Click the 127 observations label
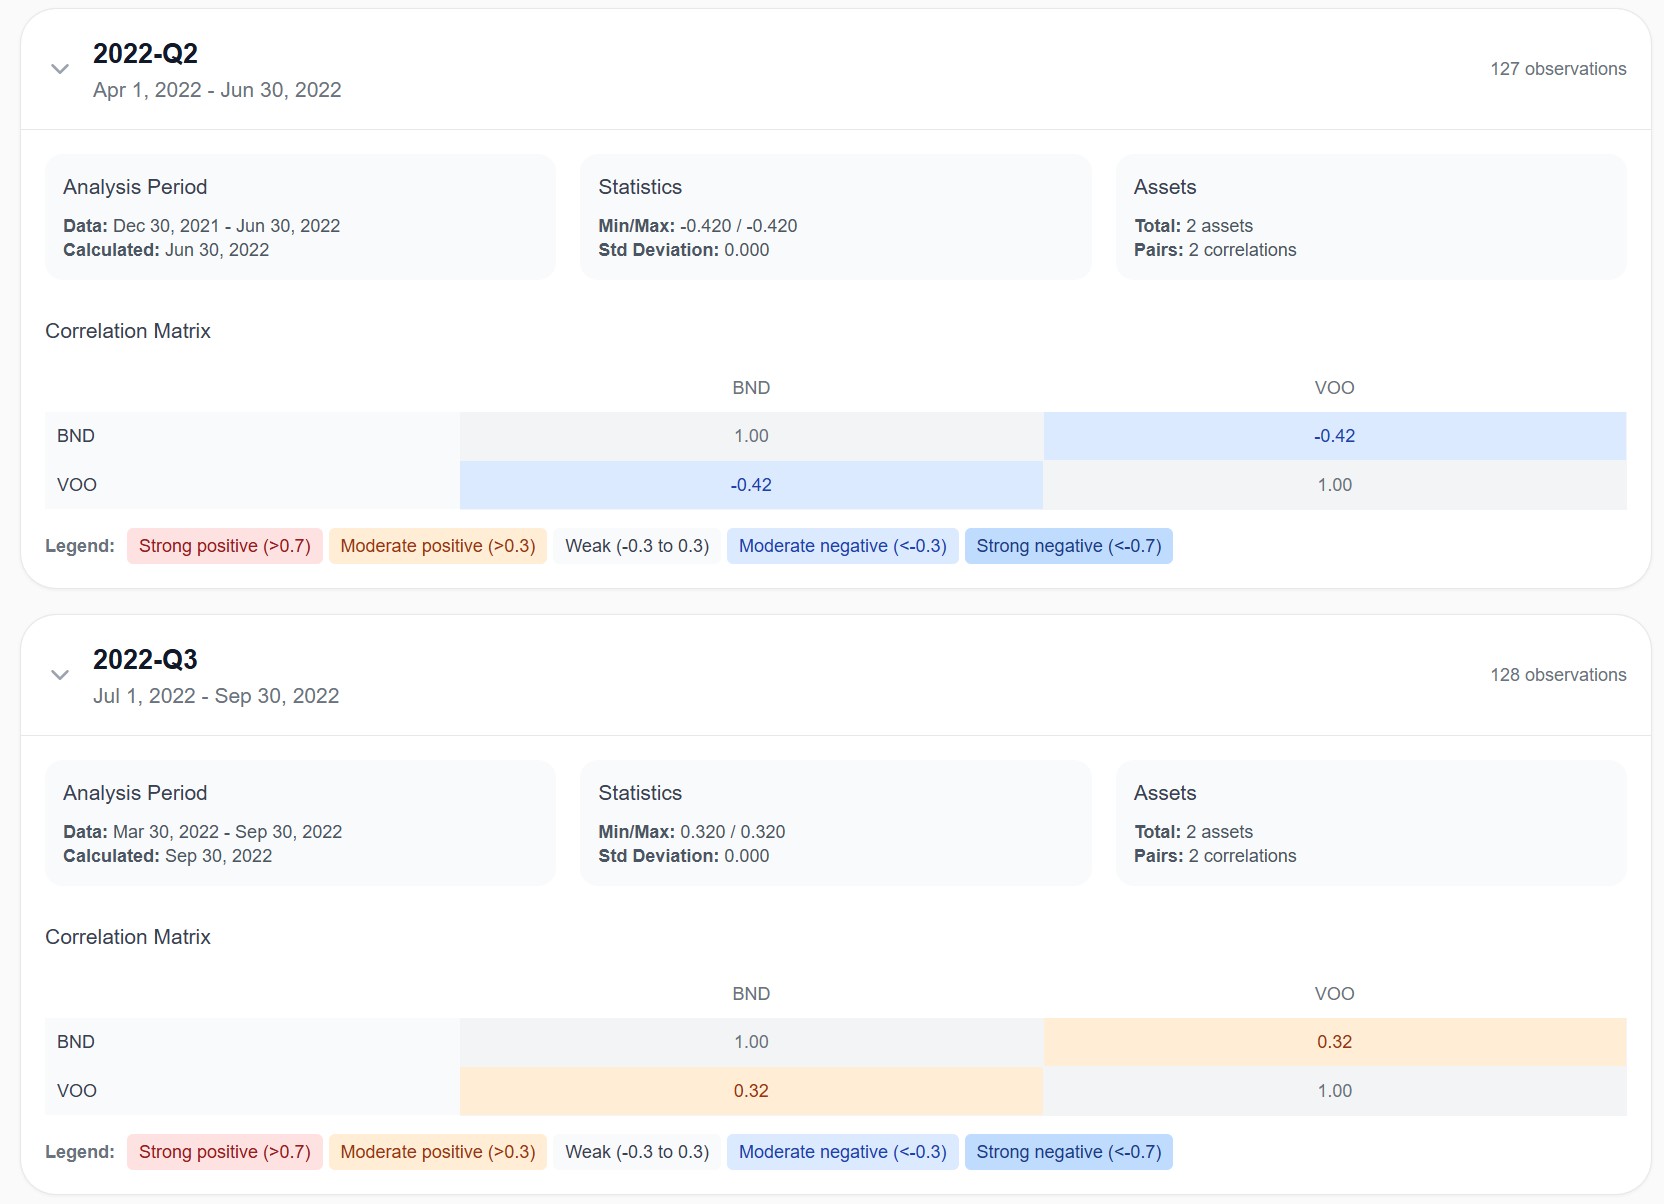Image resolution: width=1664 pixels, height=1204 pixels. pos(1557,69)
